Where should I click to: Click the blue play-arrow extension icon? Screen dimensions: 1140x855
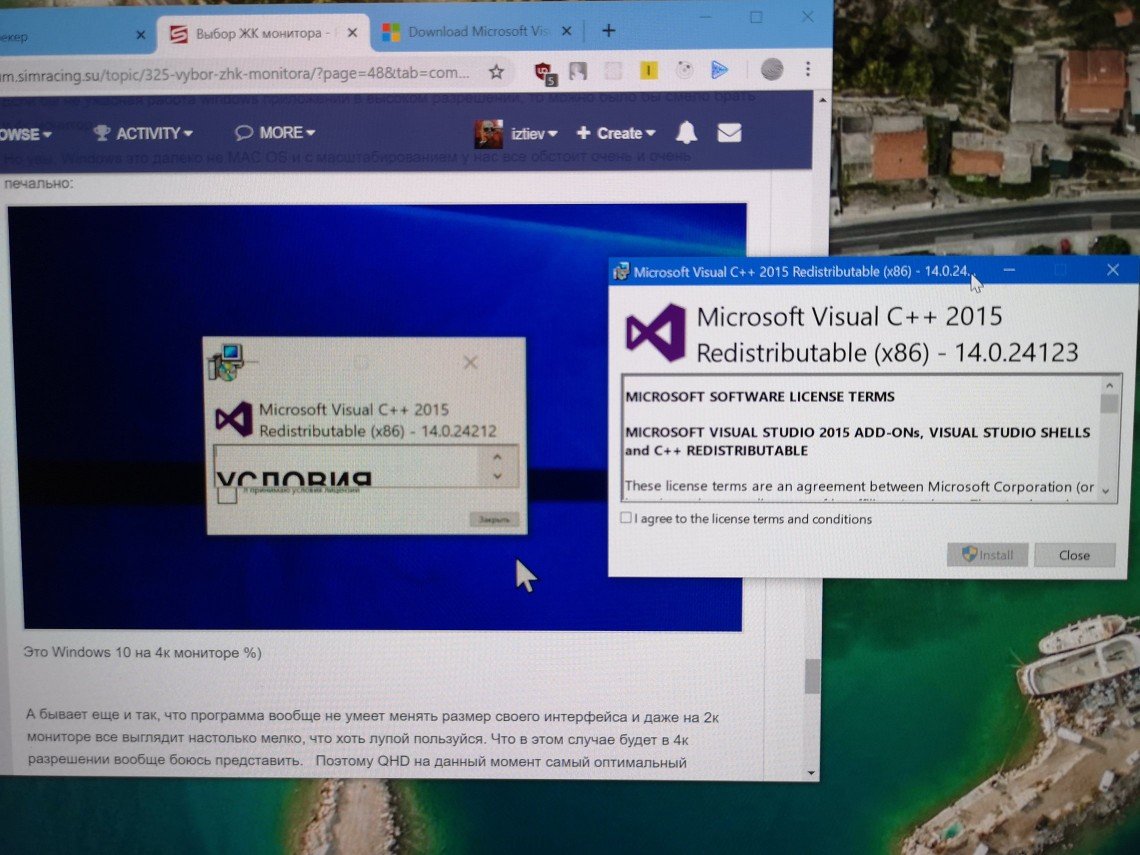719,69
